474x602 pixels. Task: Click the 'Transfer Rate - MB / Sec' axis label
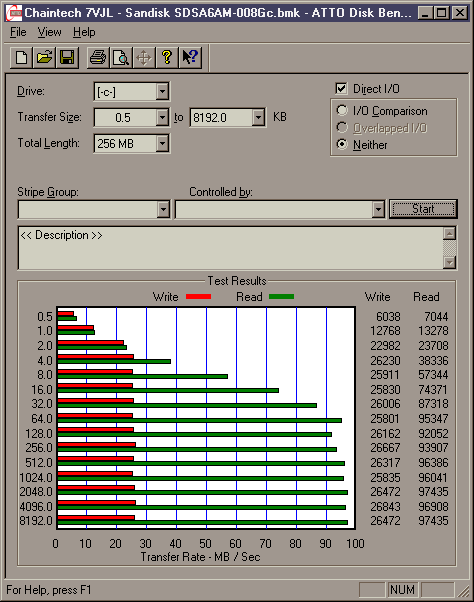pos(200,557)
